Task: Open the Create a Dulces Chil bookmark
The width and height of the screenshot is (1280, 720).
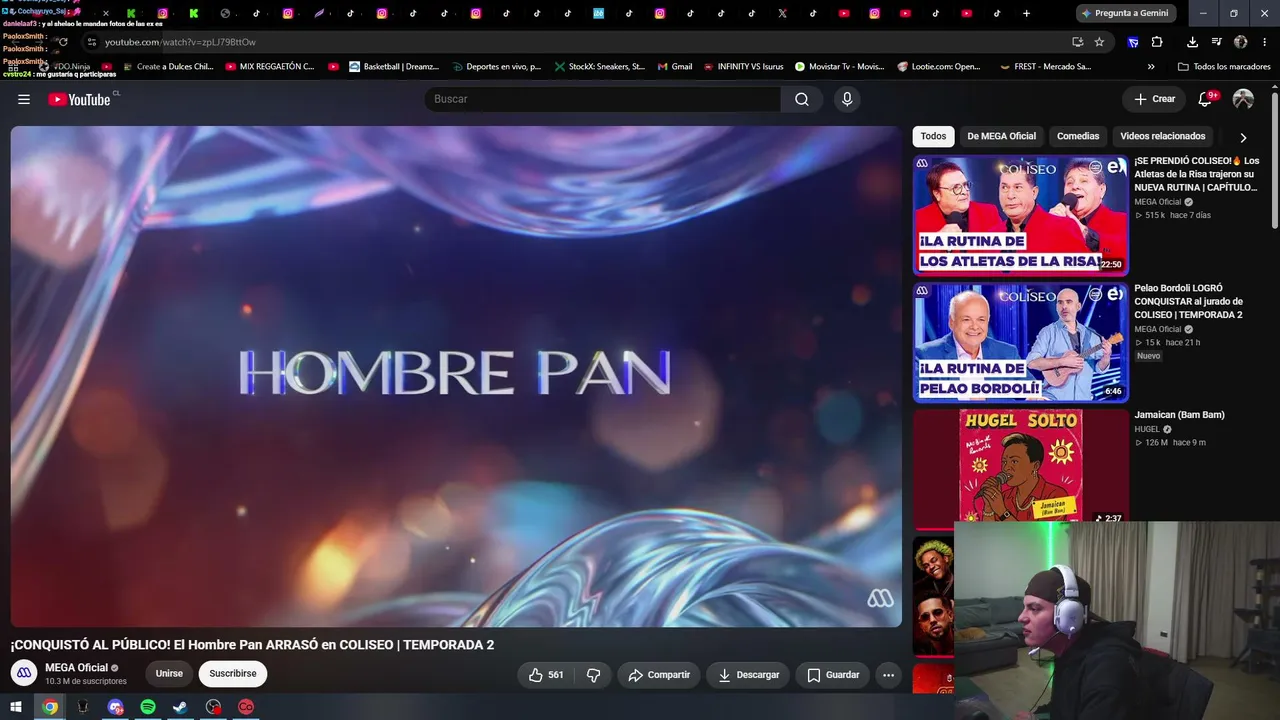Action: pos(168,67)
